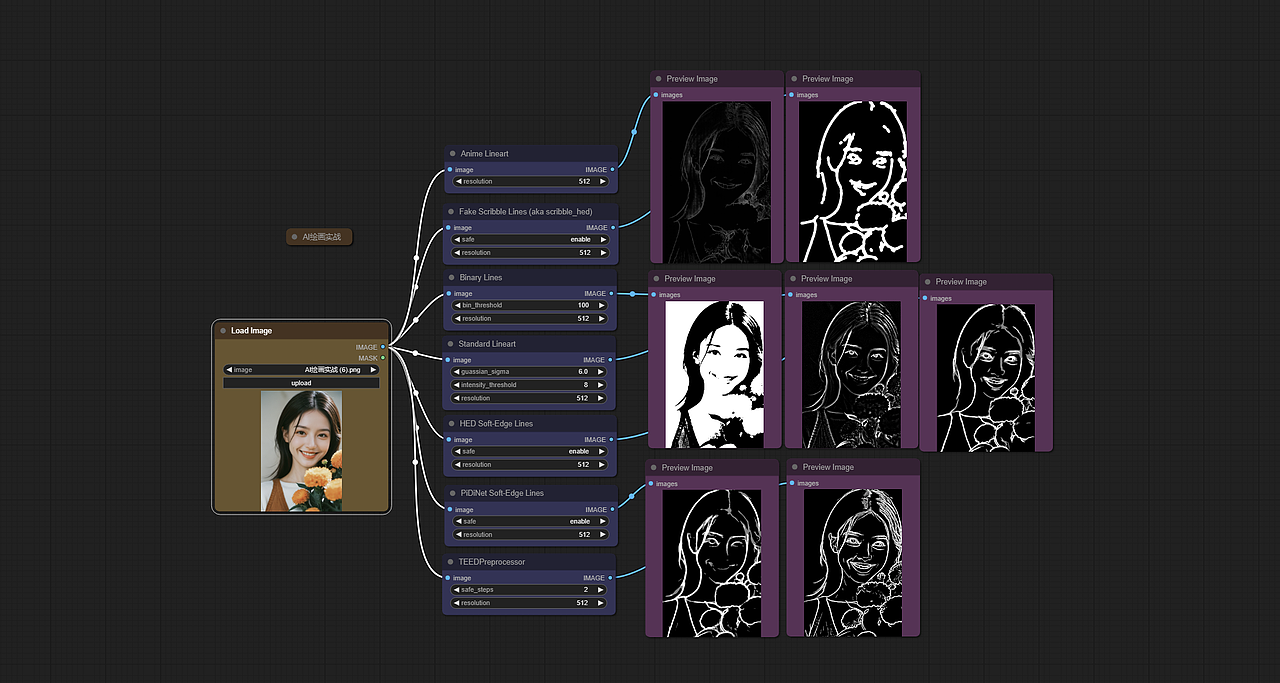Click the IMAGE output socket of Load Image
This screenshot has width=1280, height=683.
tap(383, 347)
